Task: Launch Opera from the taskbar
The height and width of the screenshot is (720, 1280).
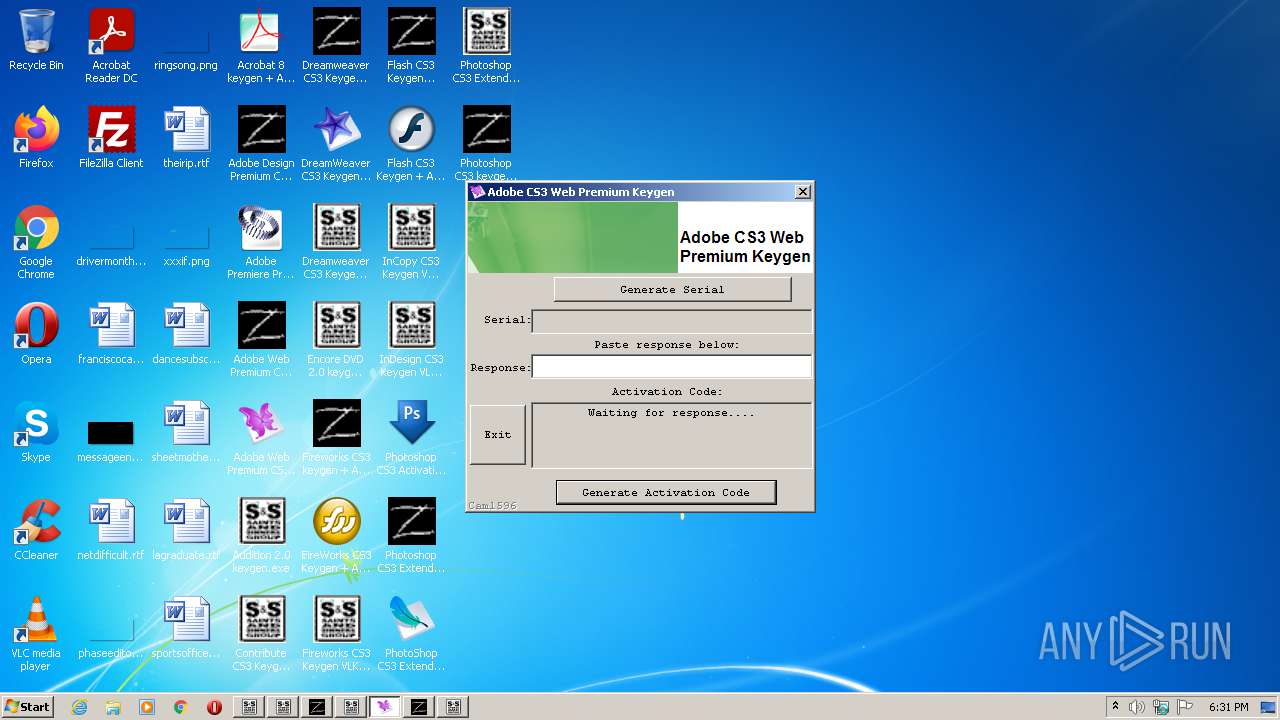Action: 214,707
